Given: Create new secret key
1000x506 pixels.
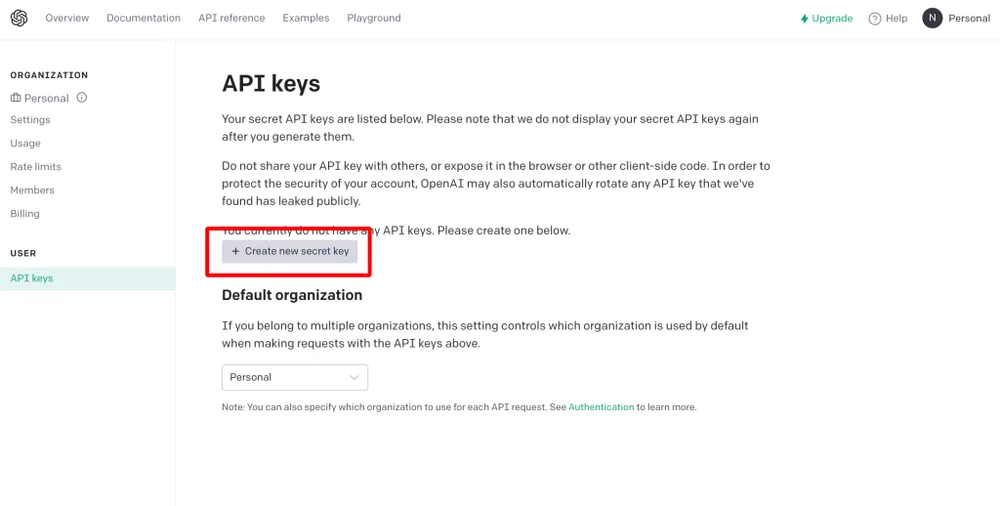Looking at the screenshot, I should point(290,251).
